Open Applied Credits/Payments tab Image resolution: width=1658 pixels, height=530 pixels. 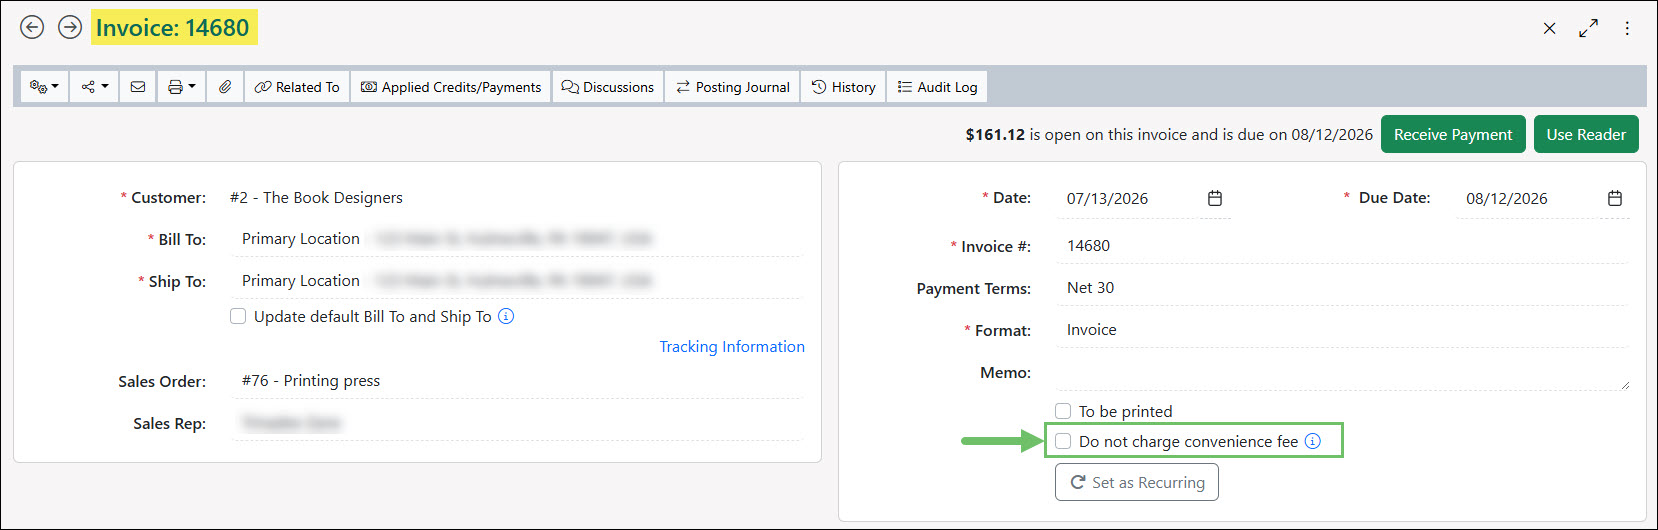pyautogui.click(x=451, y=87)
